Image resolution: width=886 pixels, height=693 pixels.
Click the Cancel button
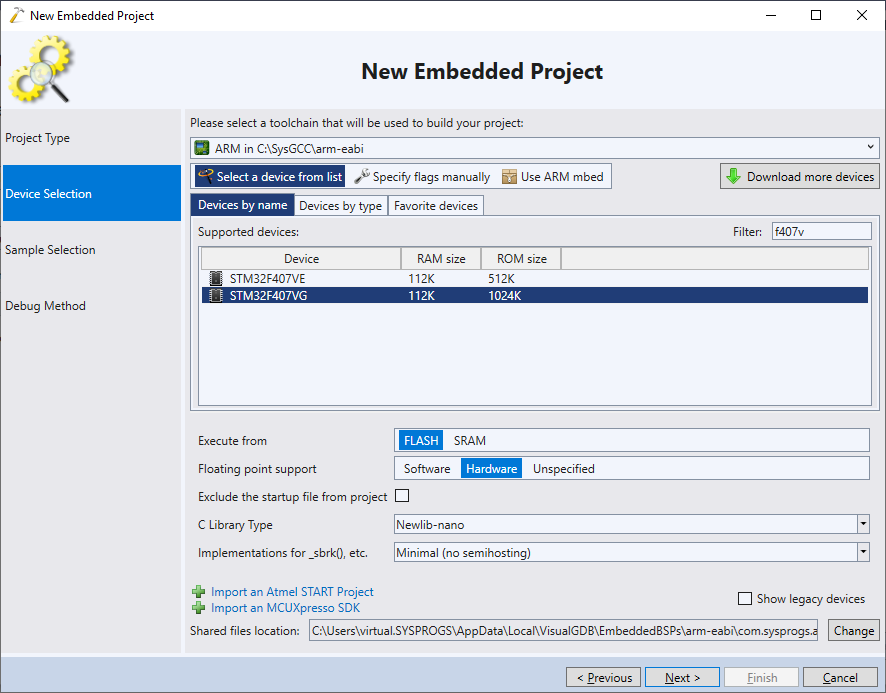click(x=840, y=677)
